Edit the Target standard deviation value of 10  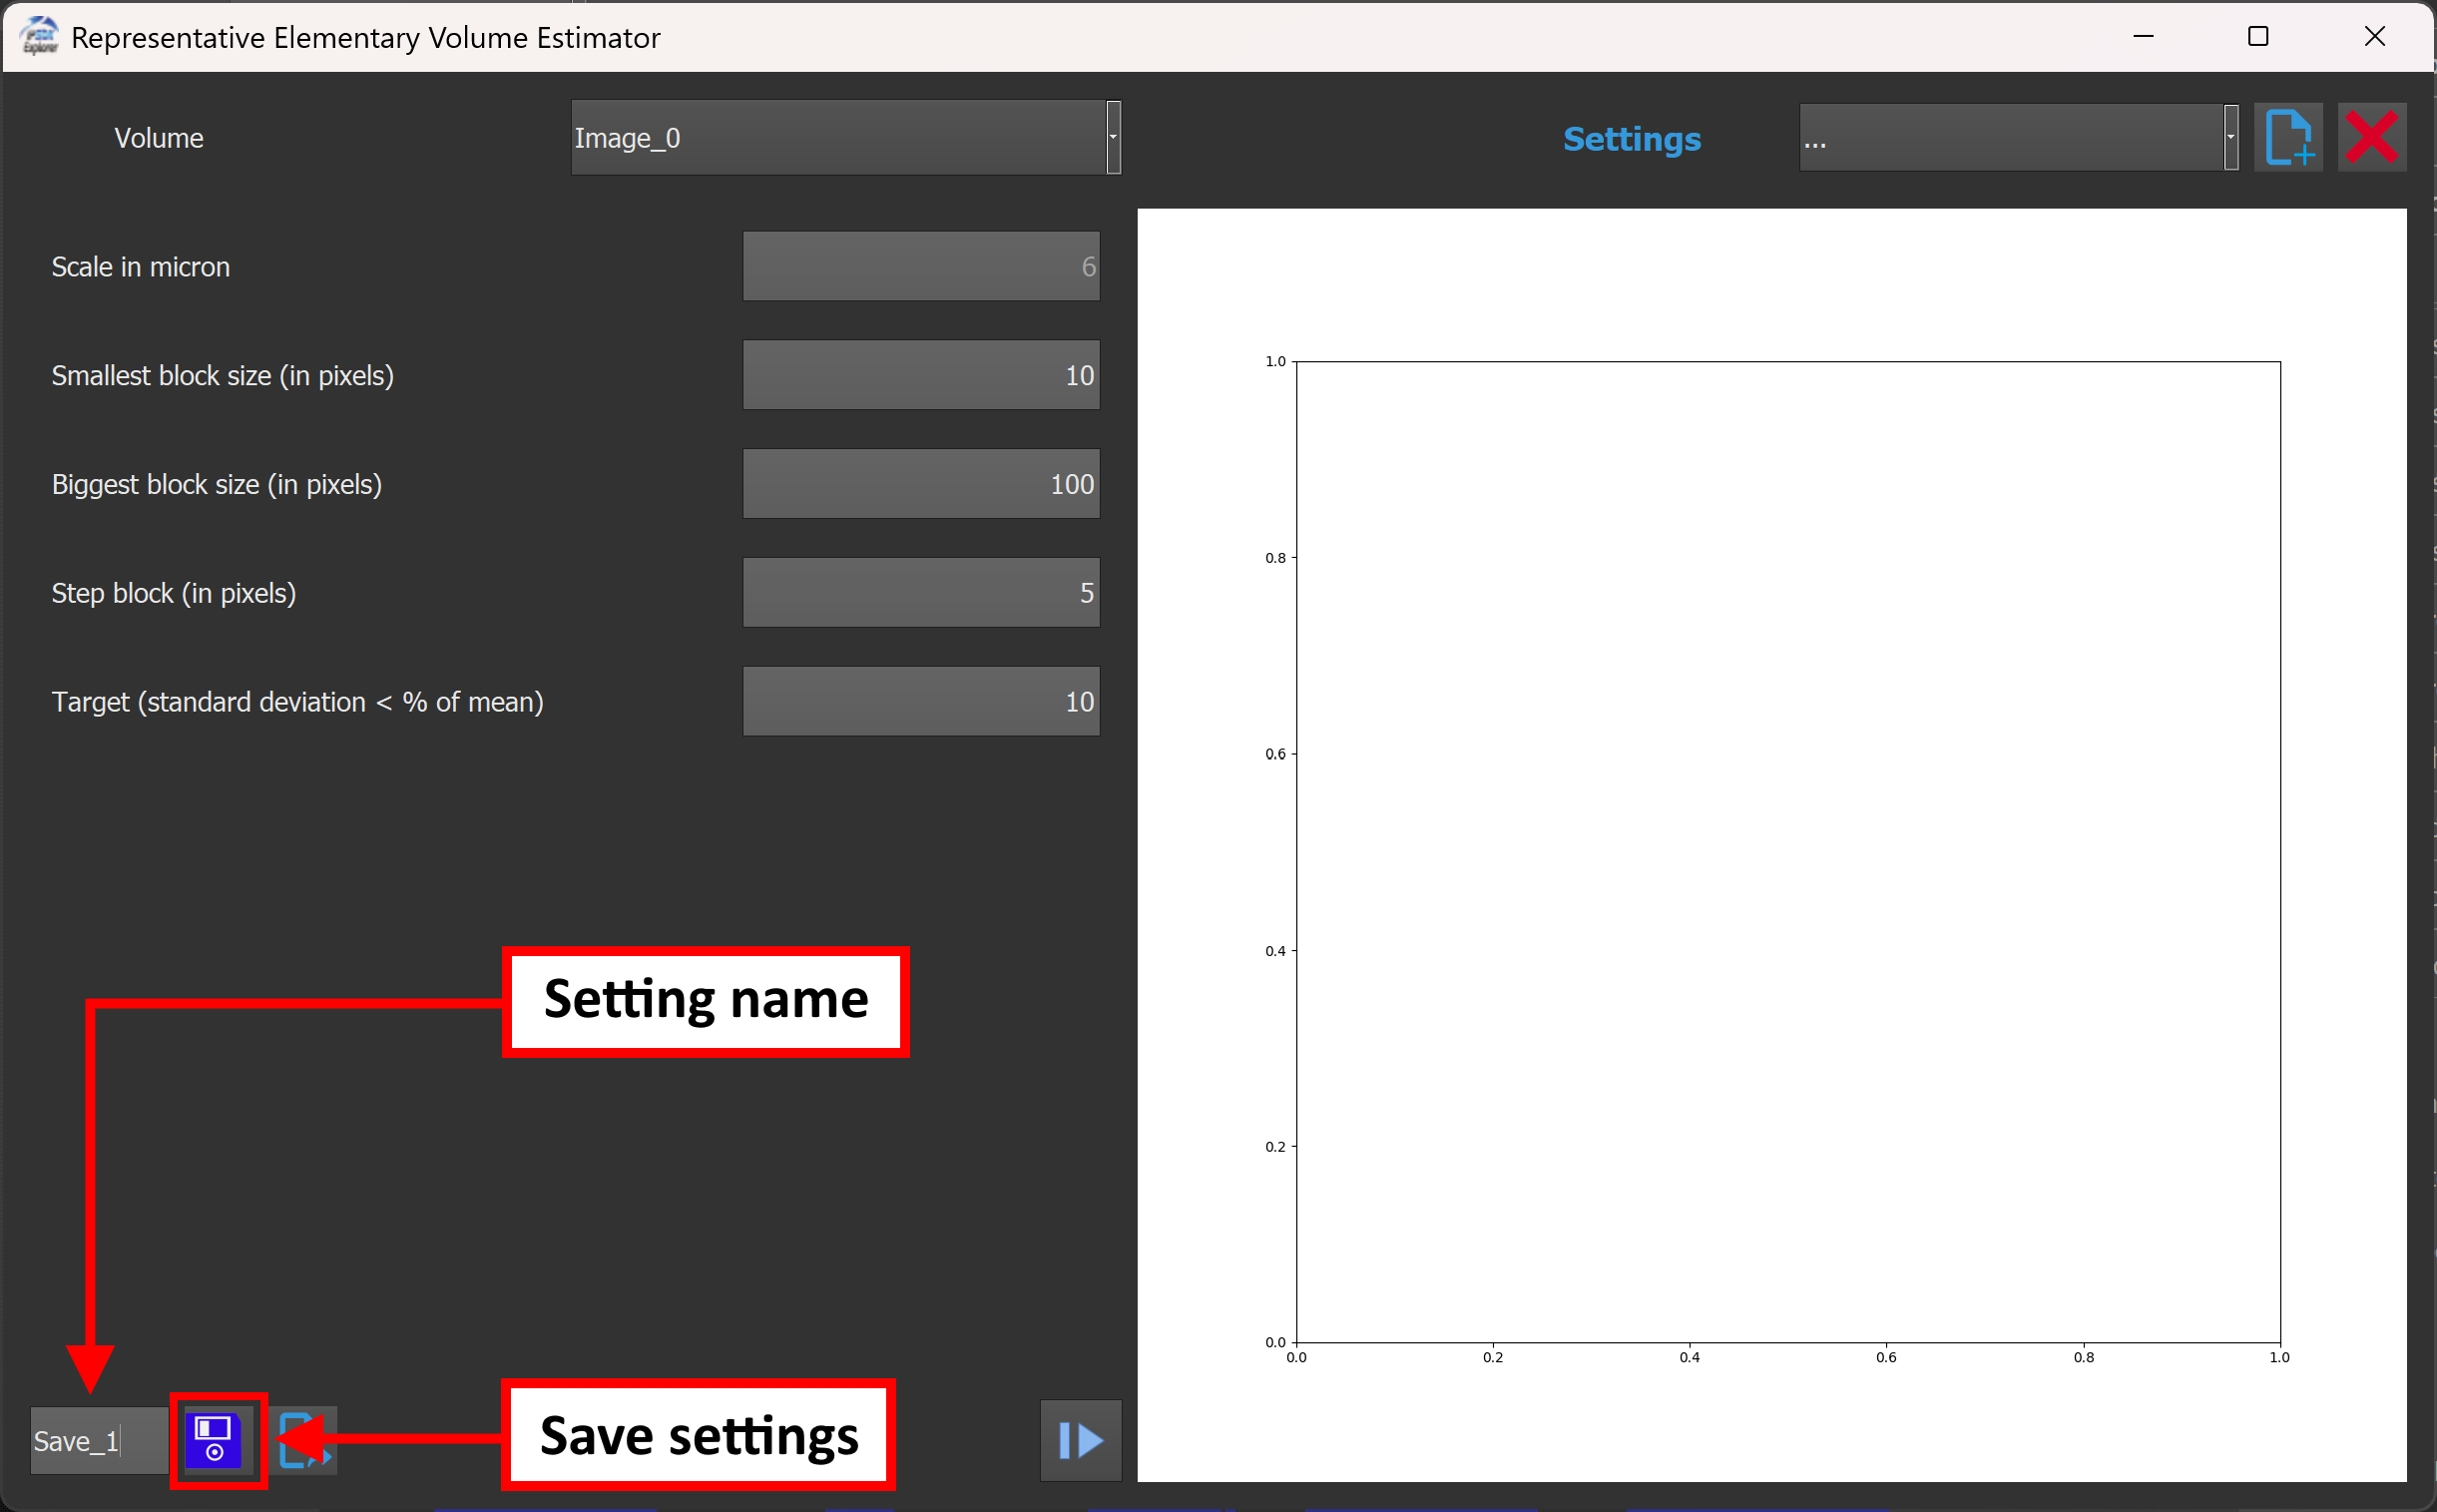pos(919,700)
